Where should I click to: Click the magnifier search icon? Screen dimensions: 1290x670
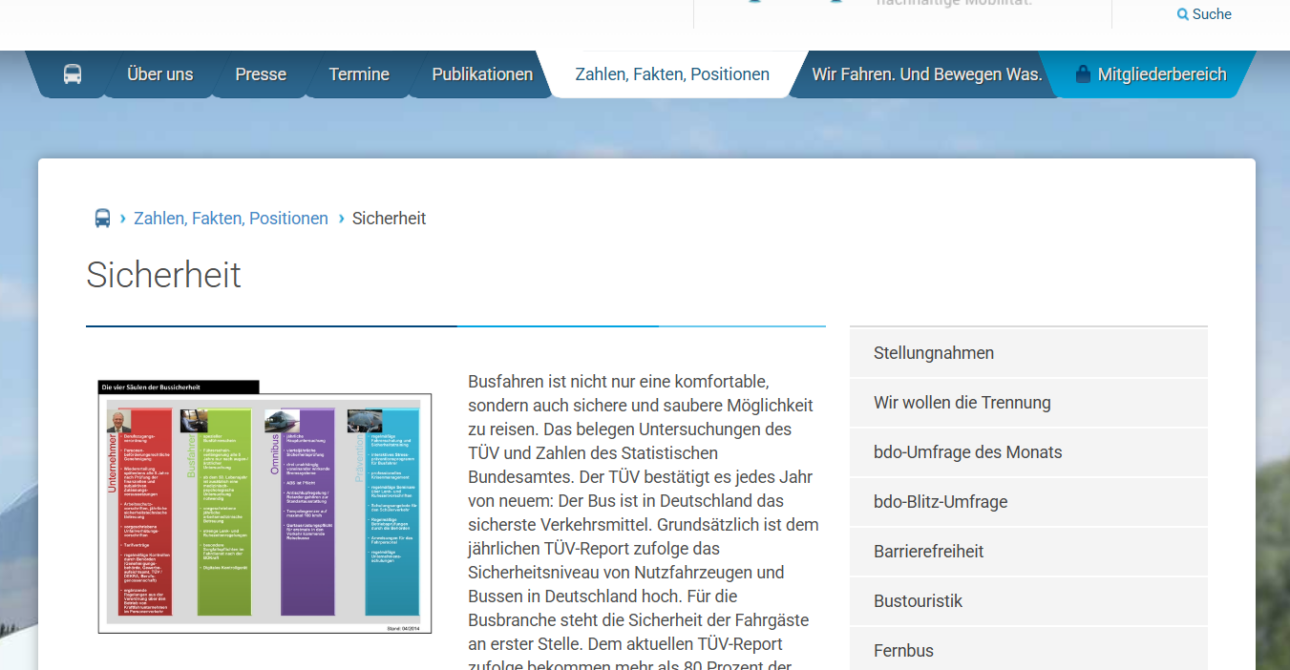click(1183, 15)
